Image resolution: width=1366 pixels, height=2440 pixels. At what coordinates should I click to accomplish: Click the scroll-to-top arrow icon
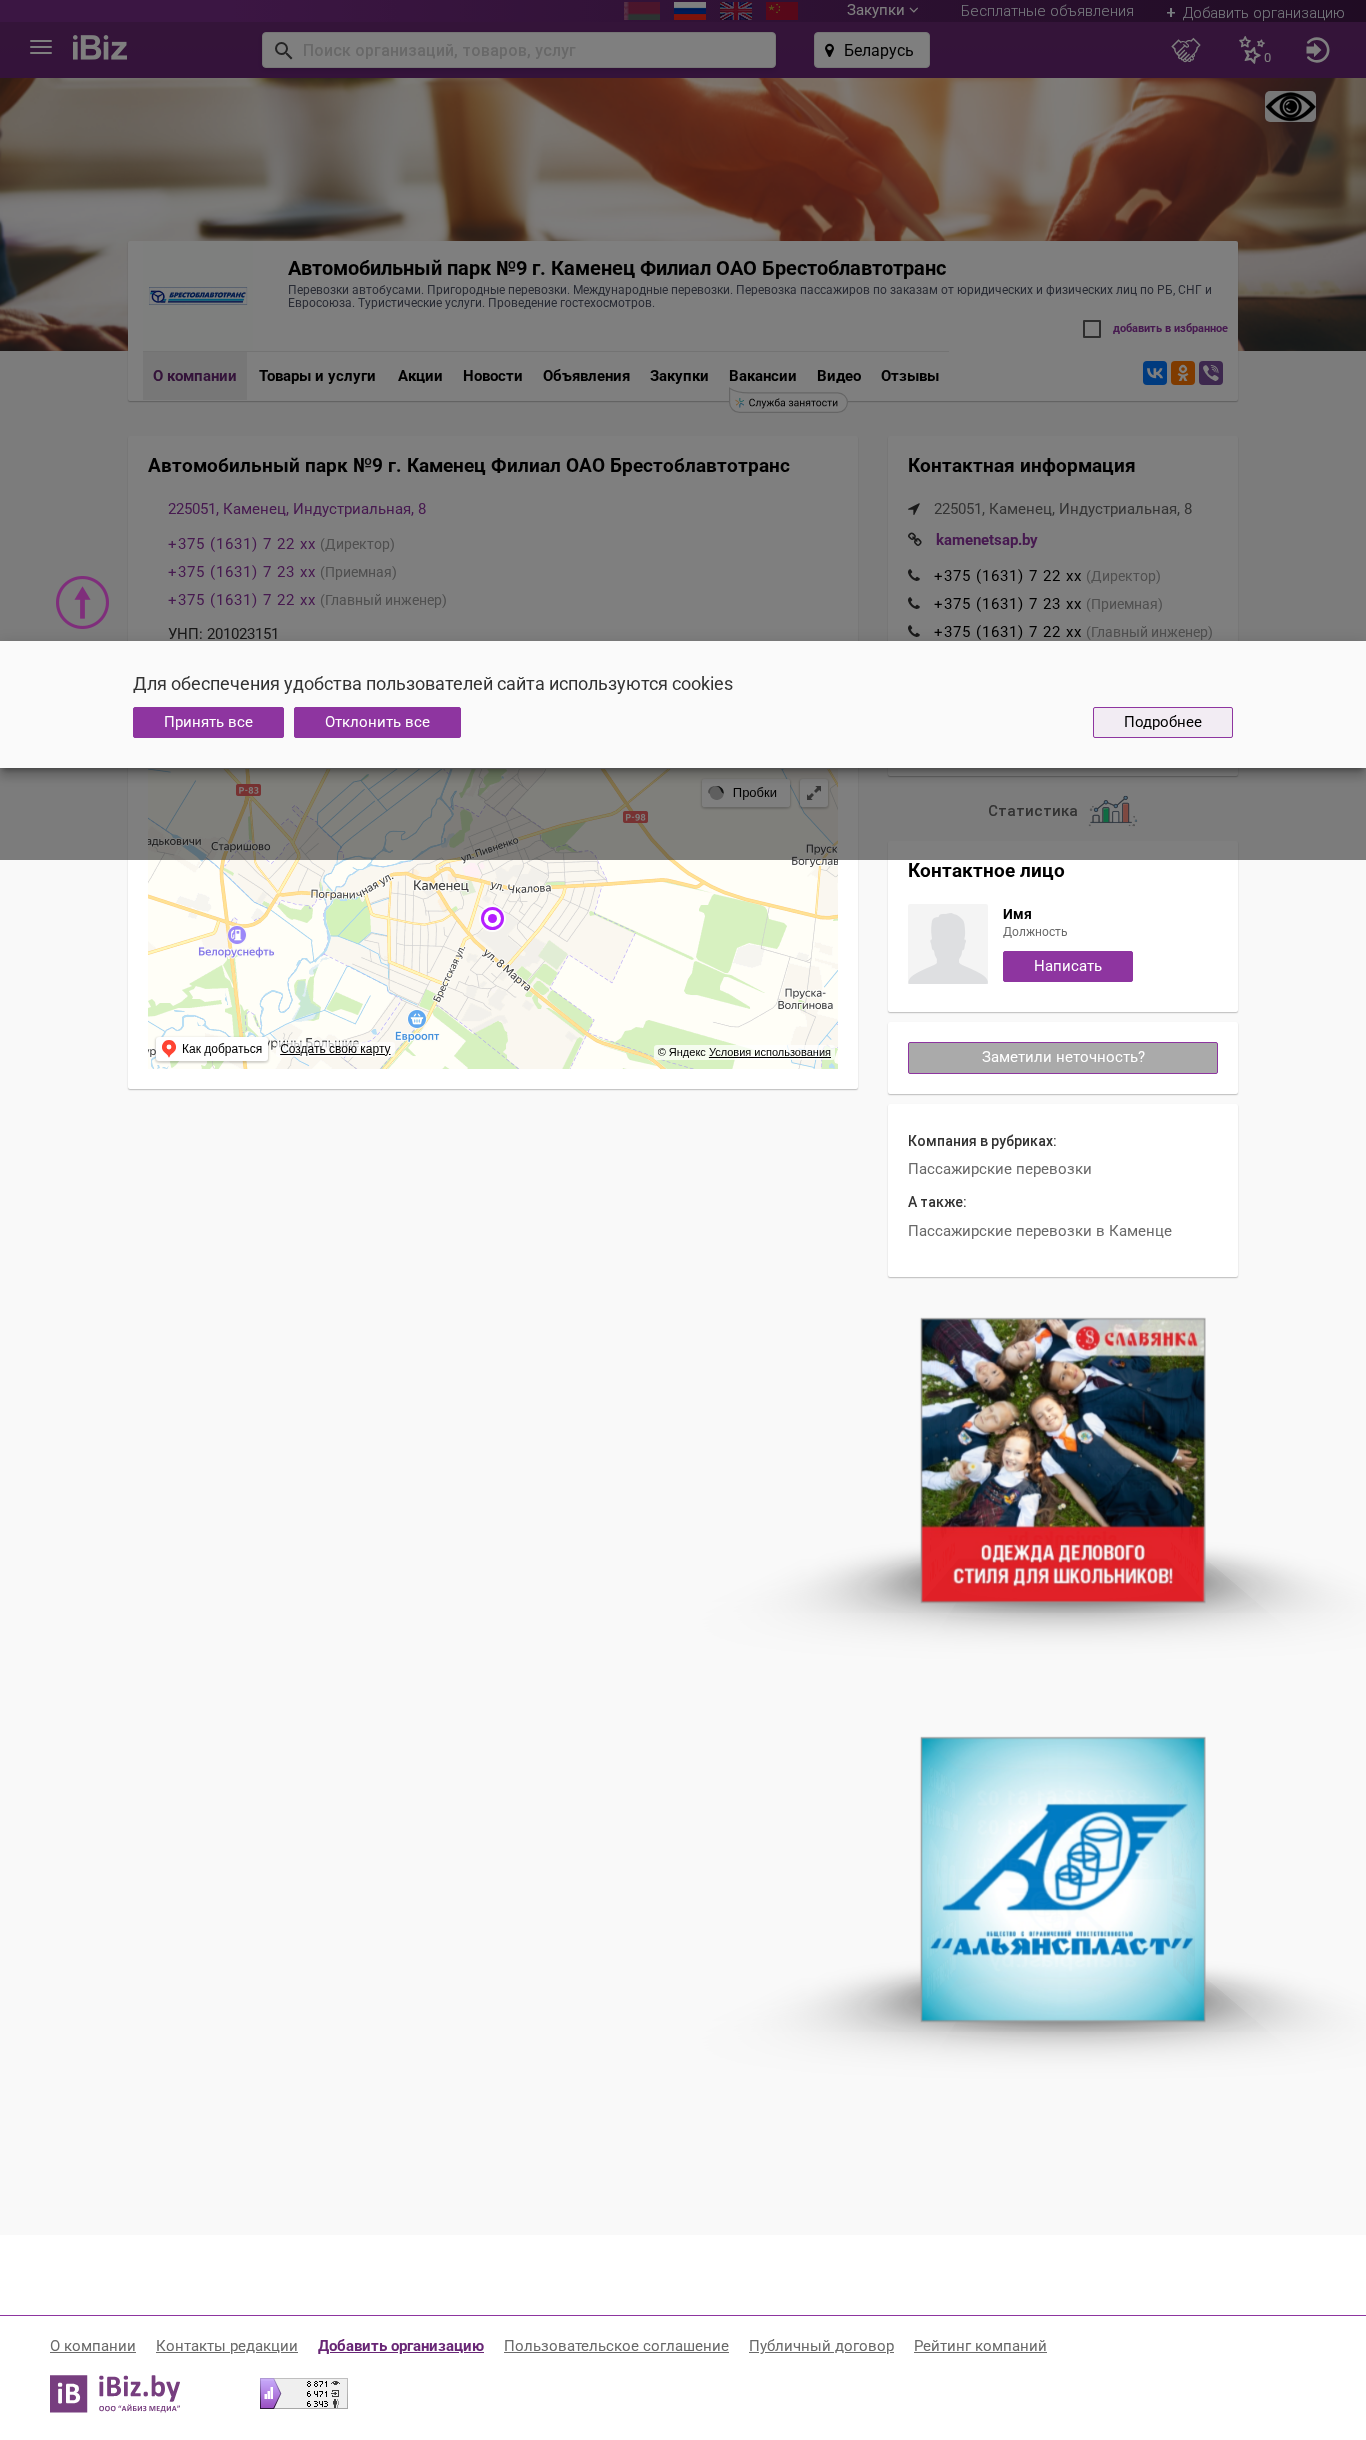pyautogui.click(x=82, y=603)
